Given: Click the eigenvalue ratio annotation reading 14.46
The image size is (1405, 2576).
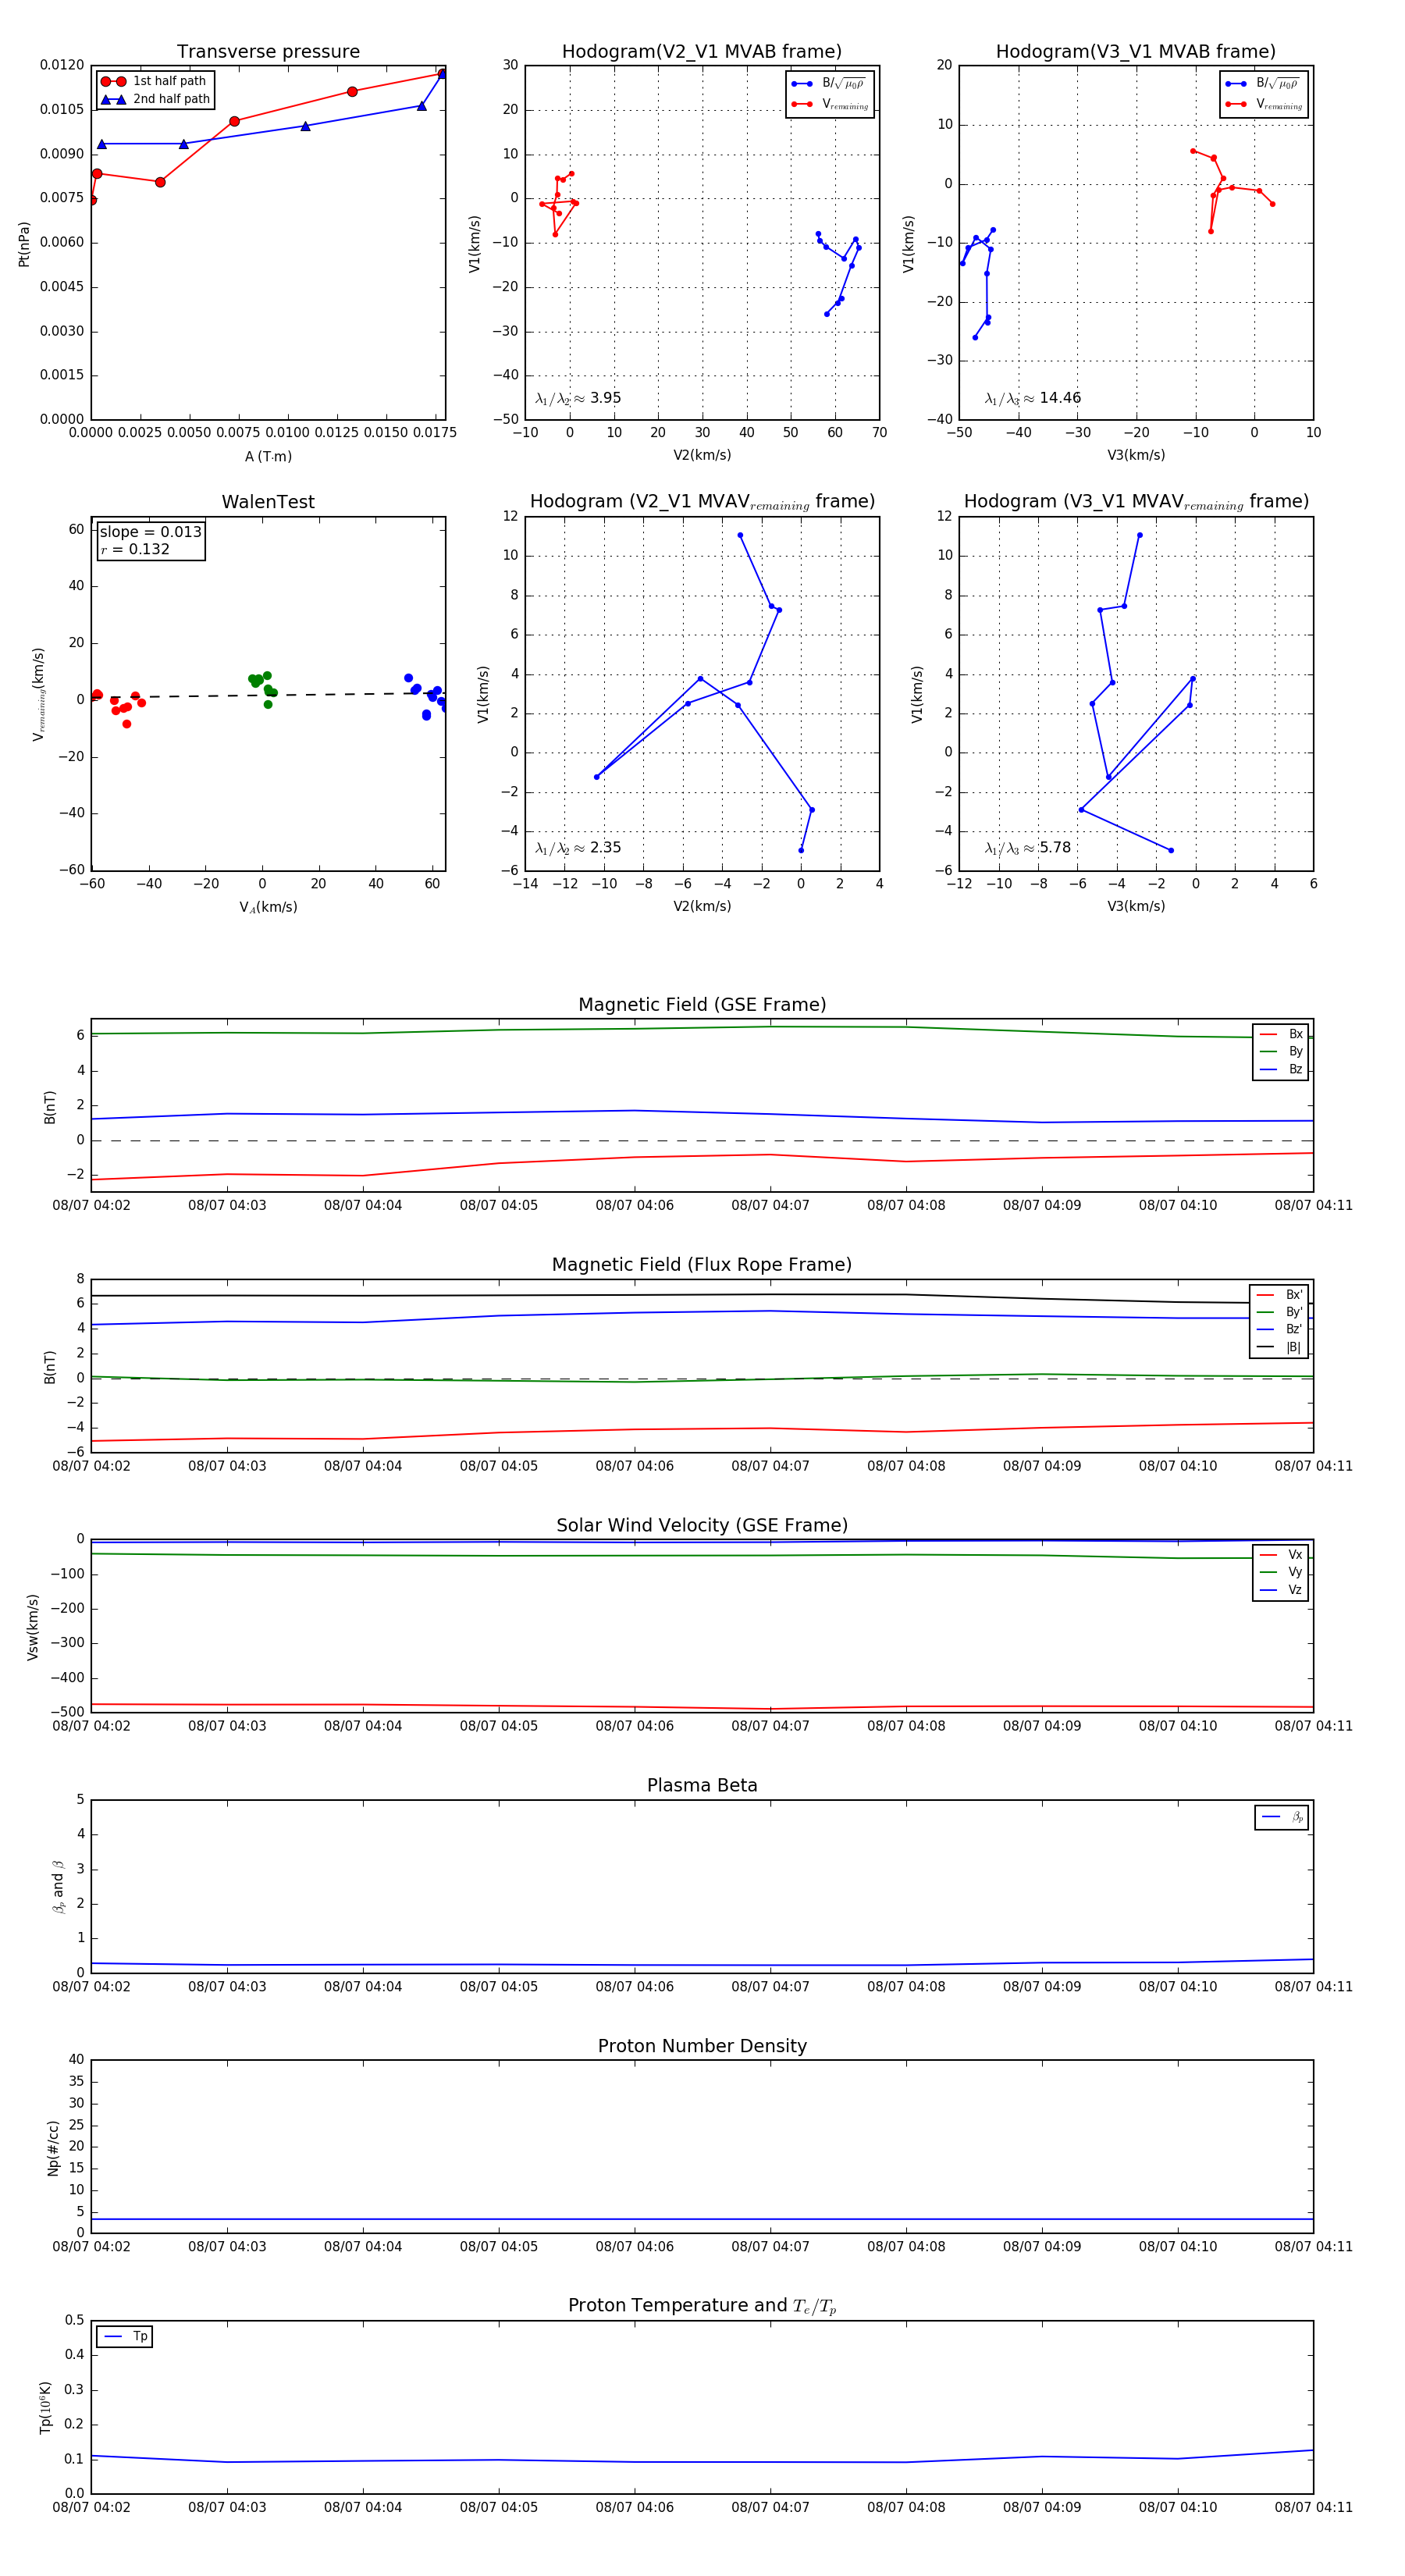Looking at the screenshot, I should [x=1033, y=398].
